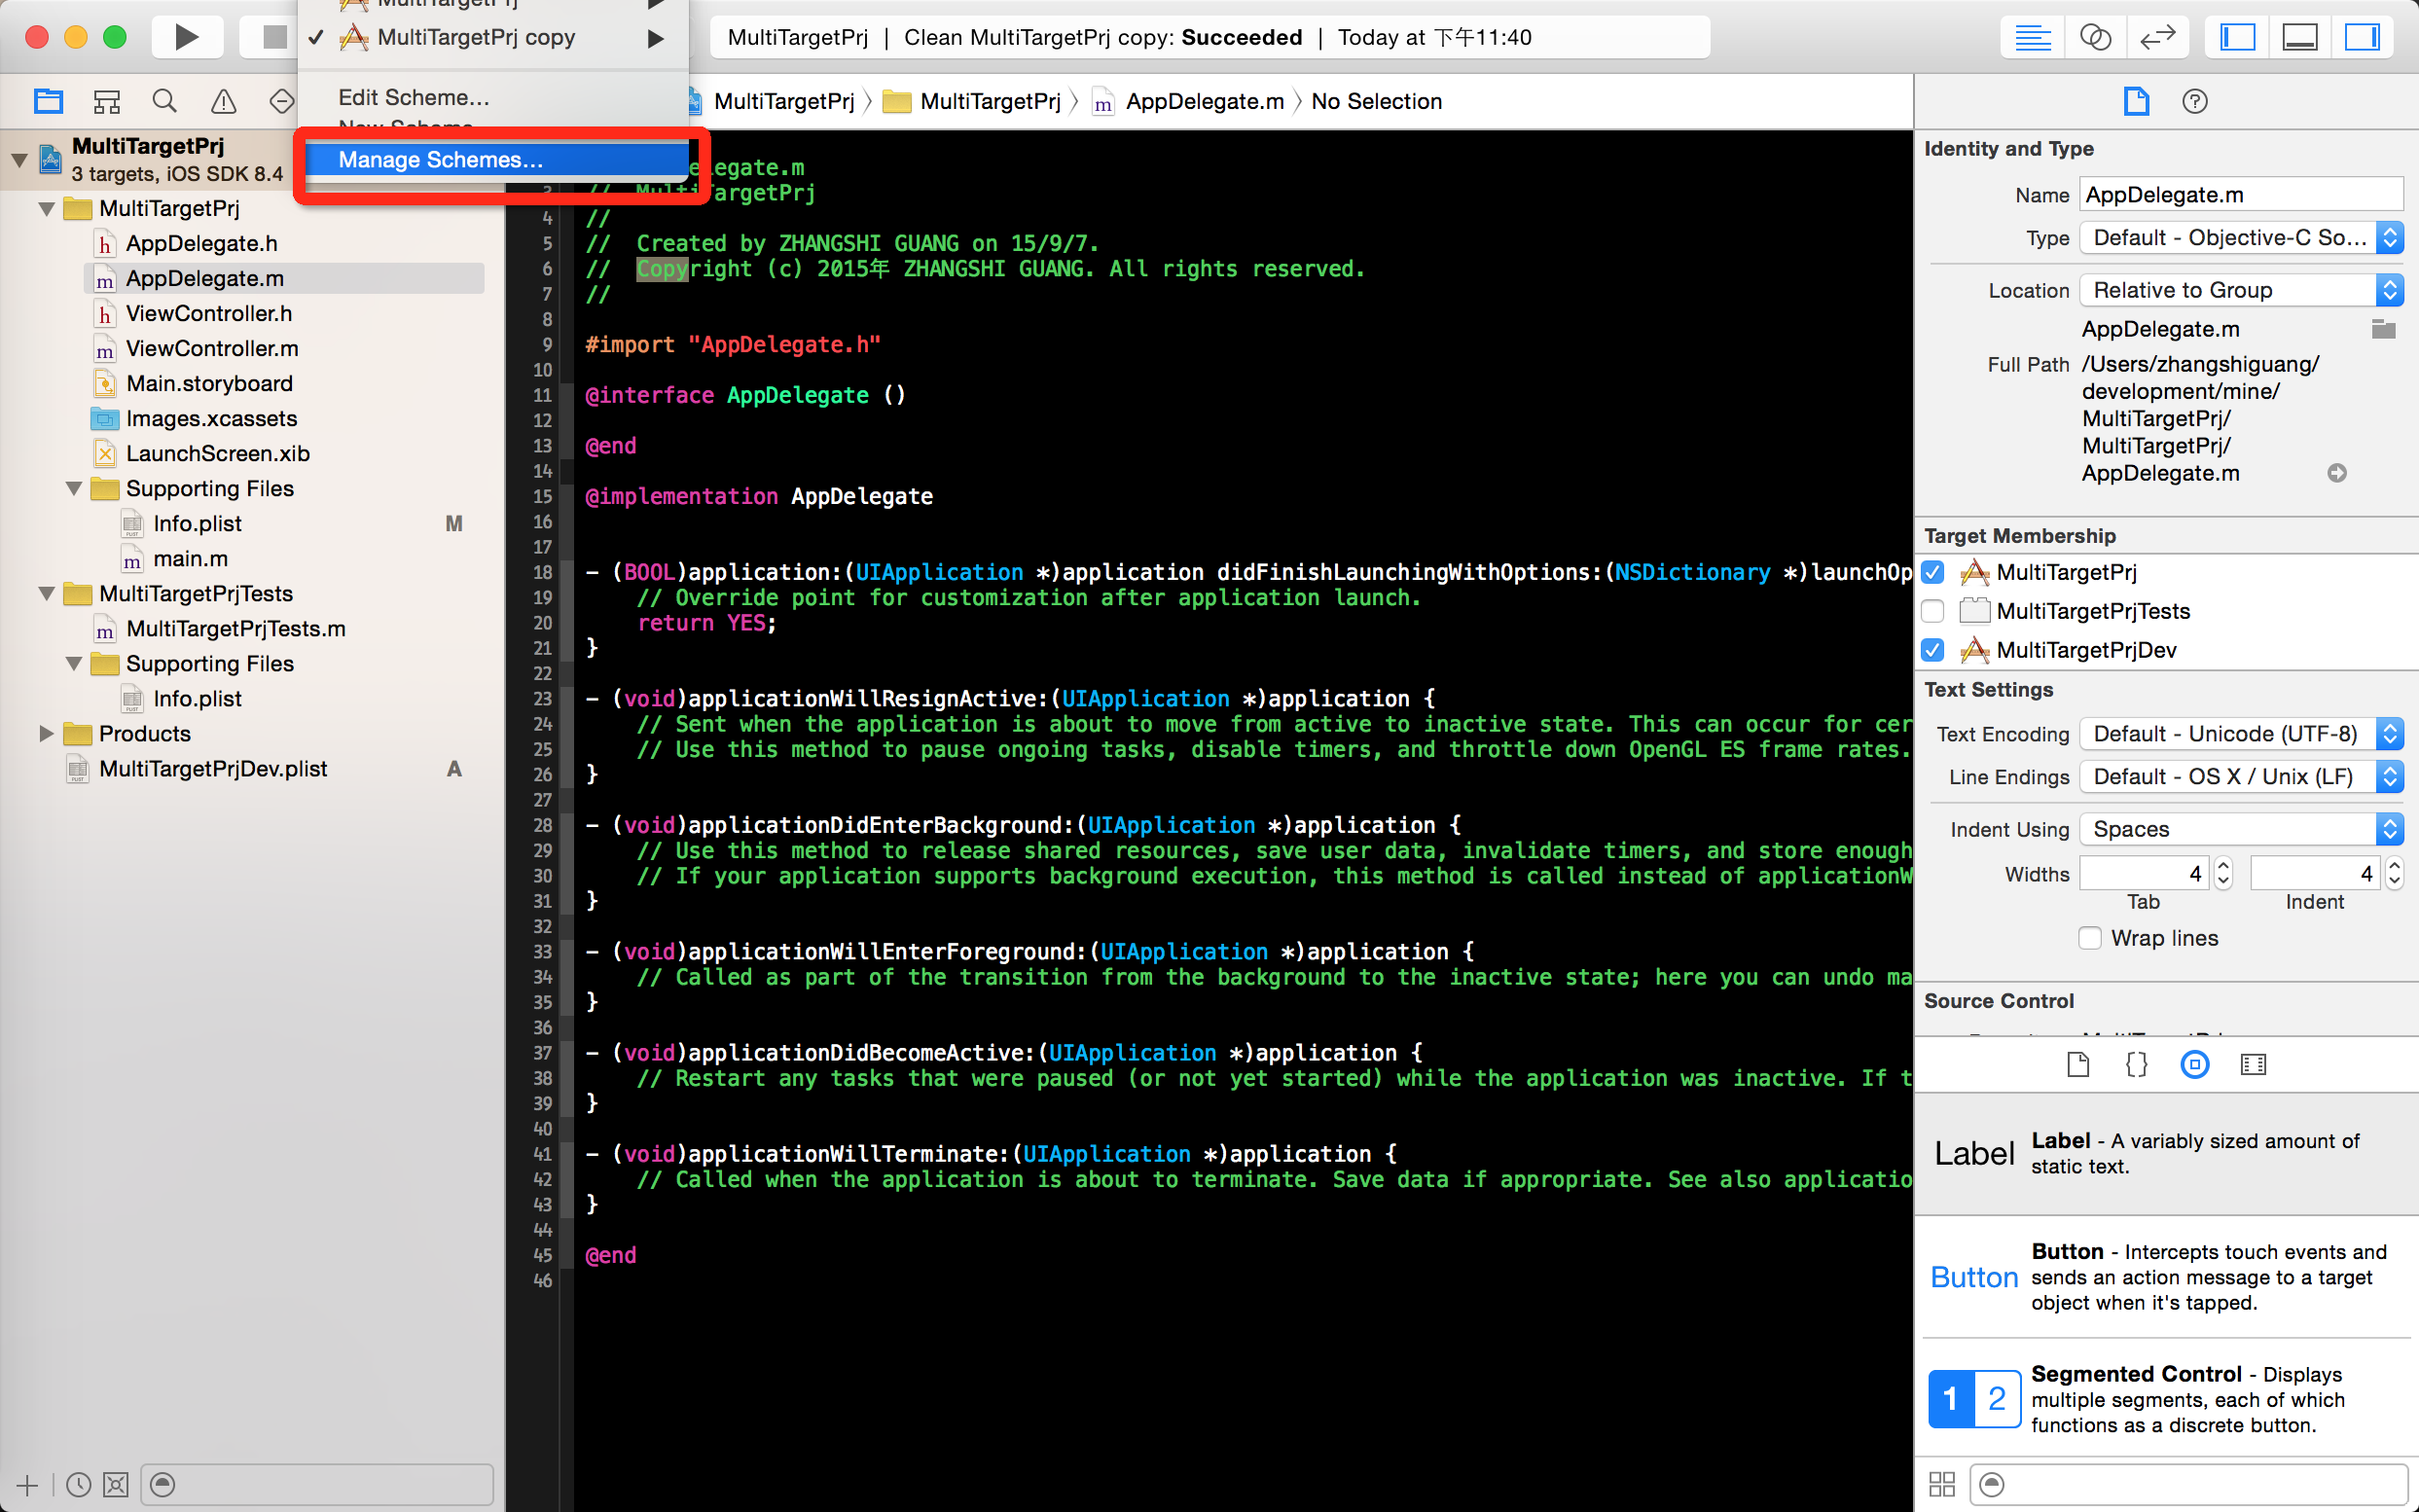
Task: Open the Line Endings dropdown
Action: [2241, 777]
